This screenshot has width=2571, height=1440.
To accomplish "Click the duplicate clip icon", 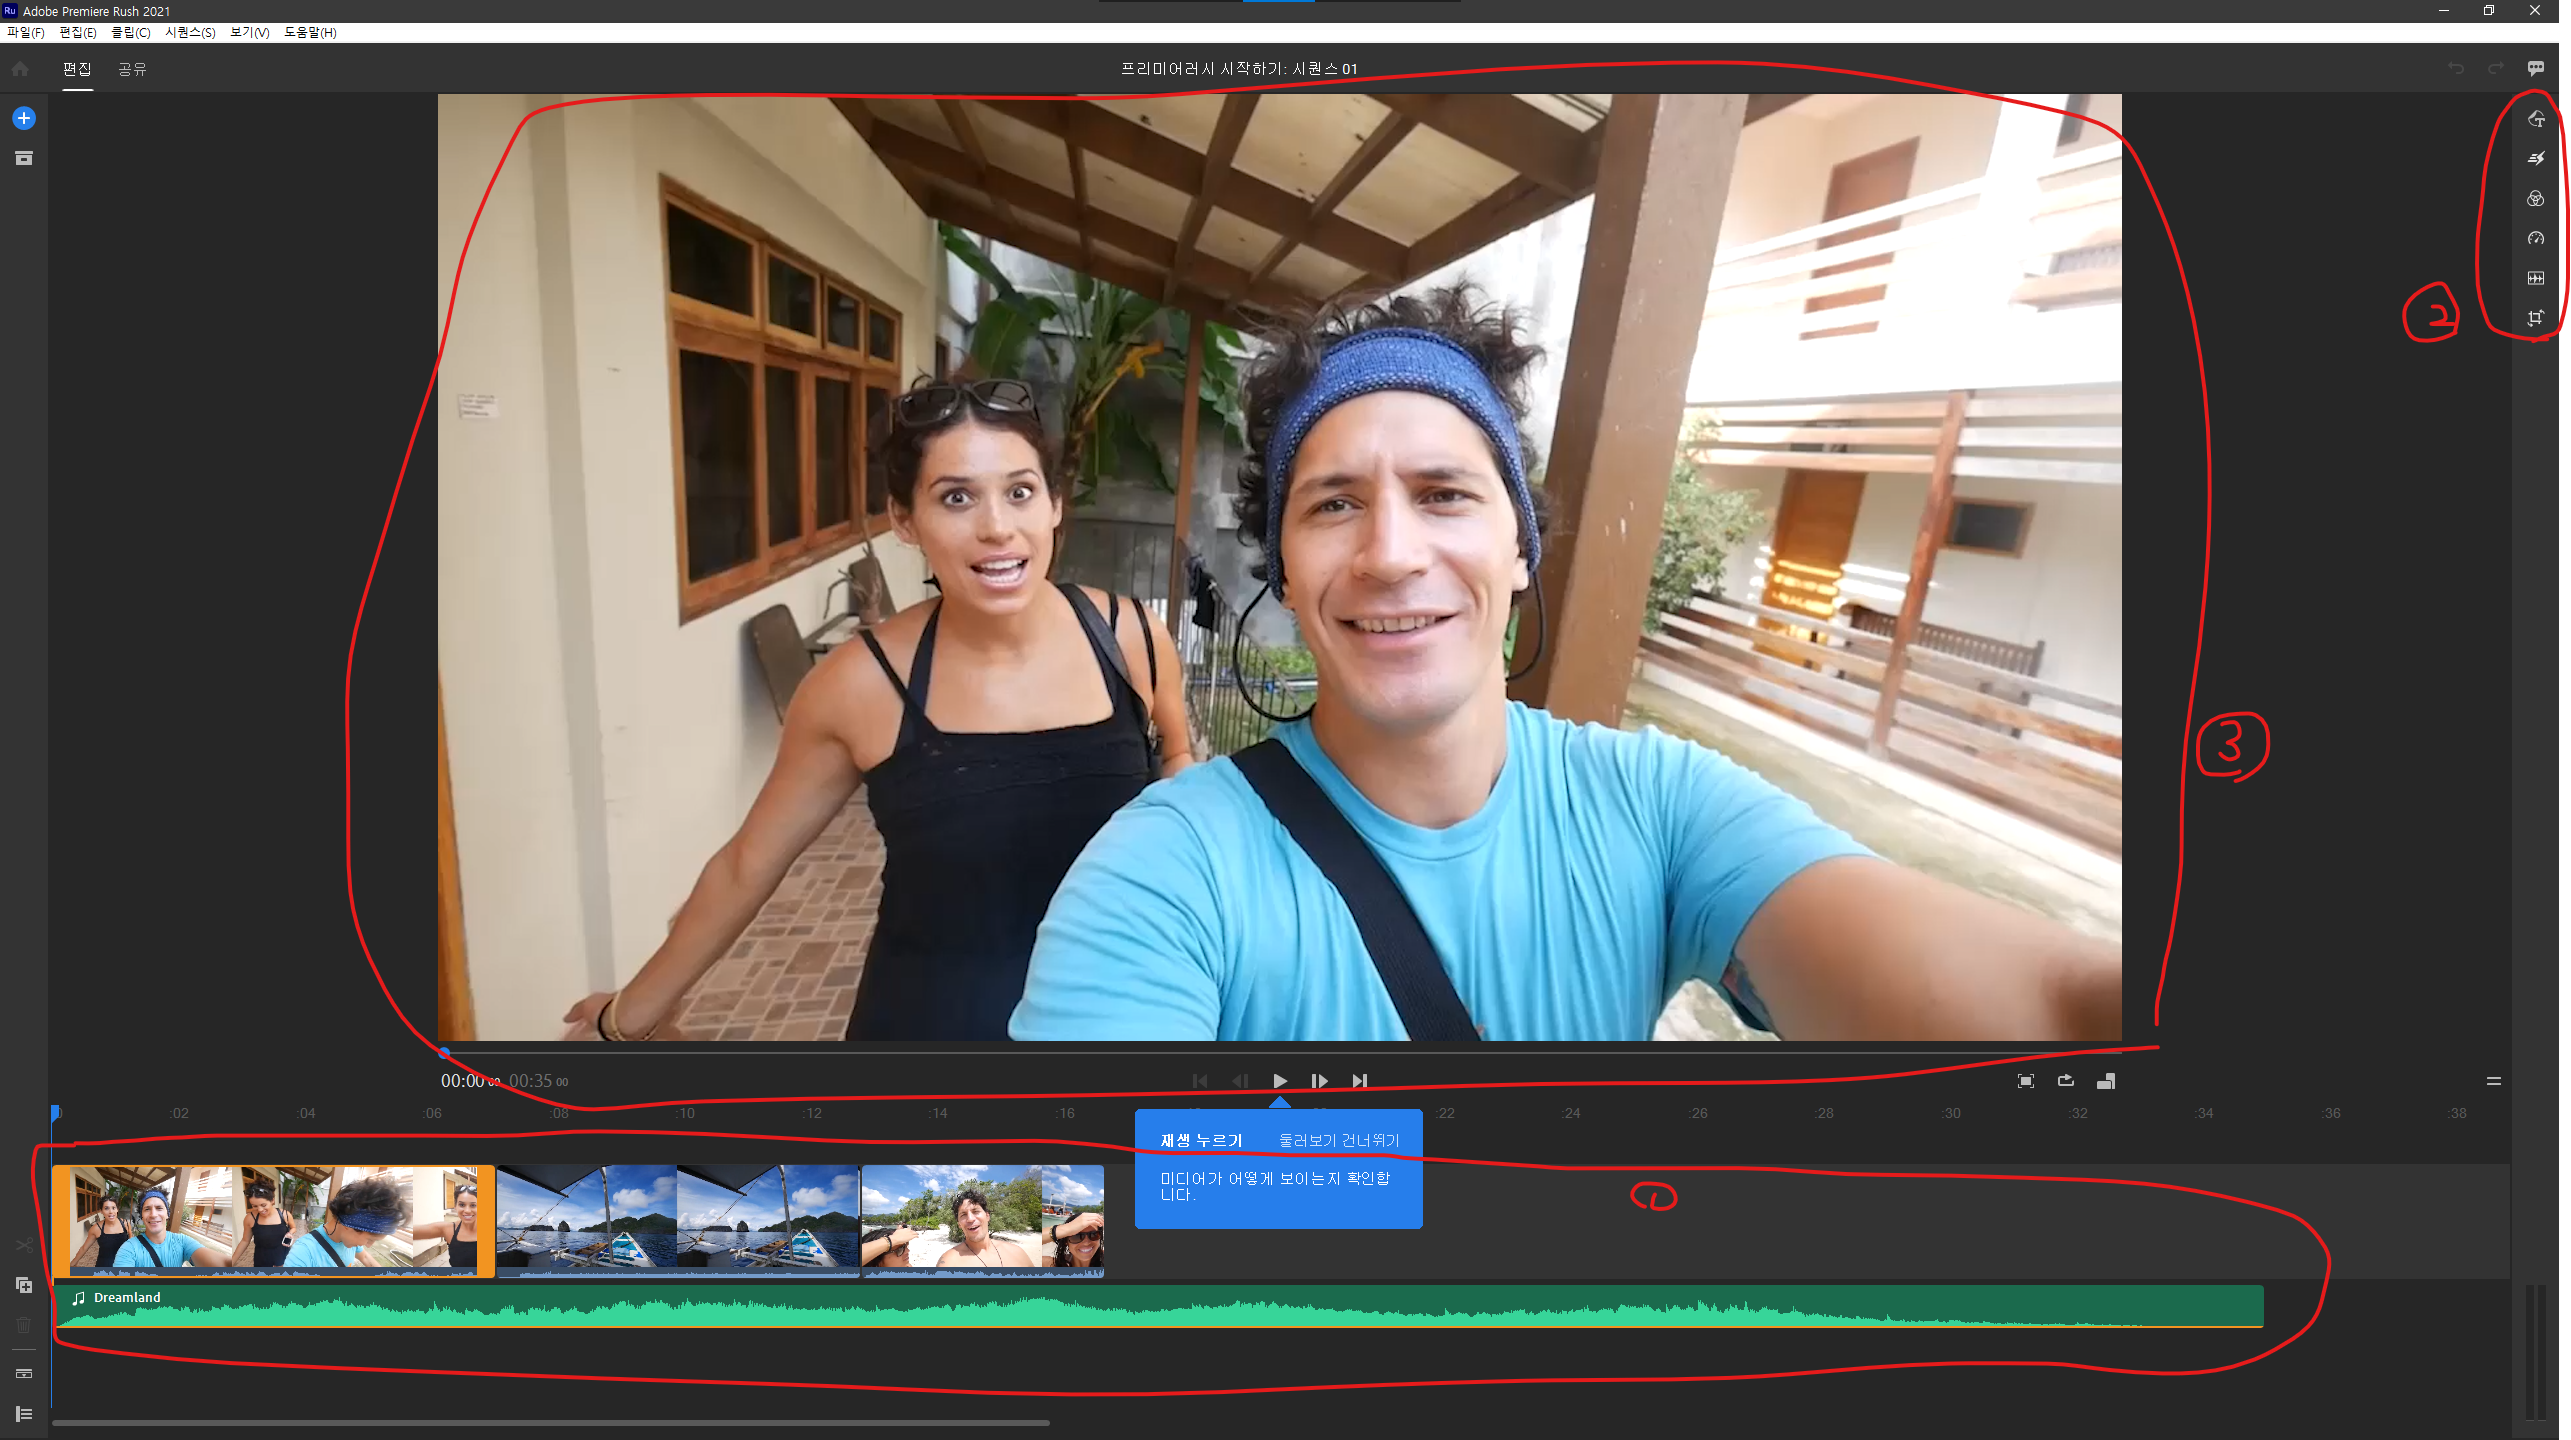I will pyautogui.click(x=24, y=1285).
